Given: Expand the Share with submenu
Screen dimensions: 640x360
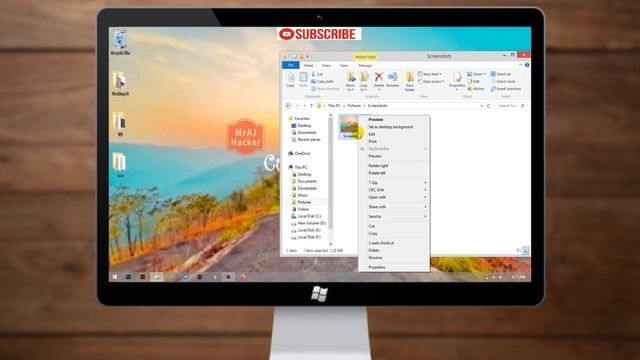Looking at the screenshot, I should [394, 207].
